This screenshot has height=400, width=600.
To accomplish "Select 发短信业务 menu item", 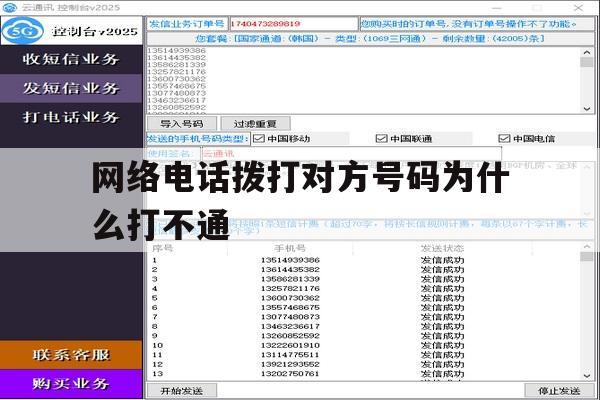I will [x=71, y=88].
